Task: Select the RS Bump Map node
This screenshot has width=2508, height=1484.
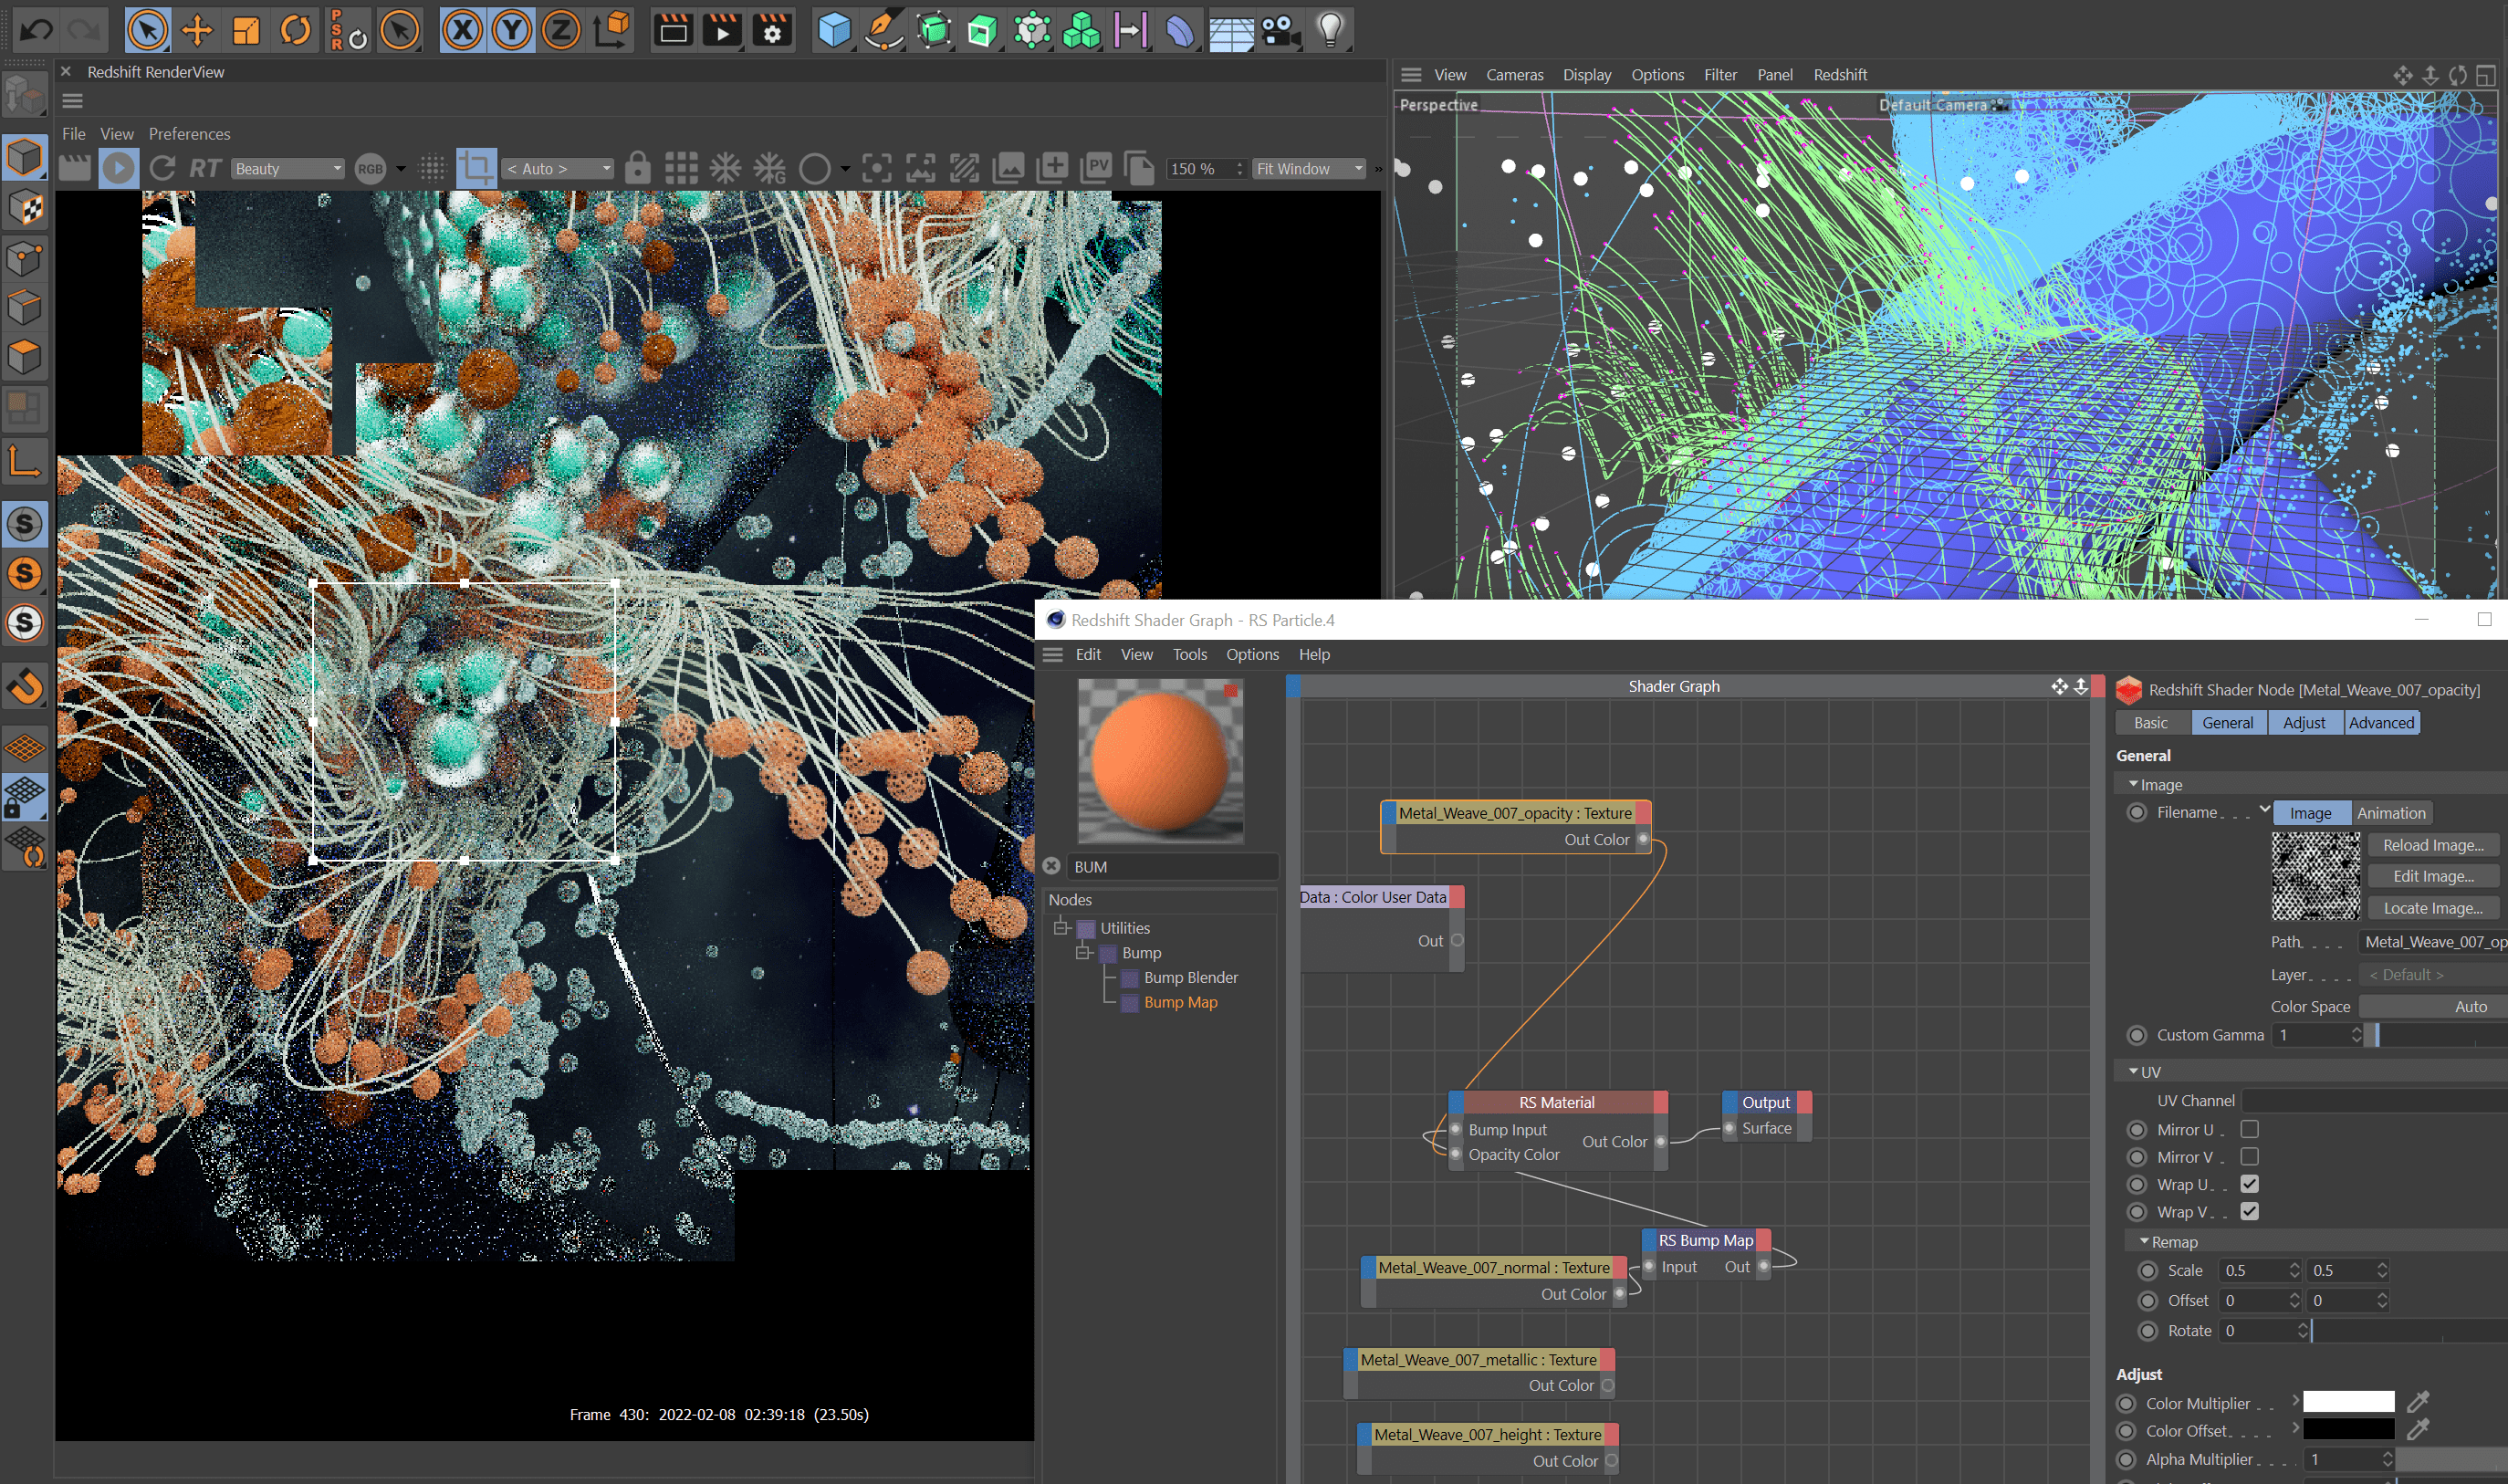Action: (x=1706, y=1240)
